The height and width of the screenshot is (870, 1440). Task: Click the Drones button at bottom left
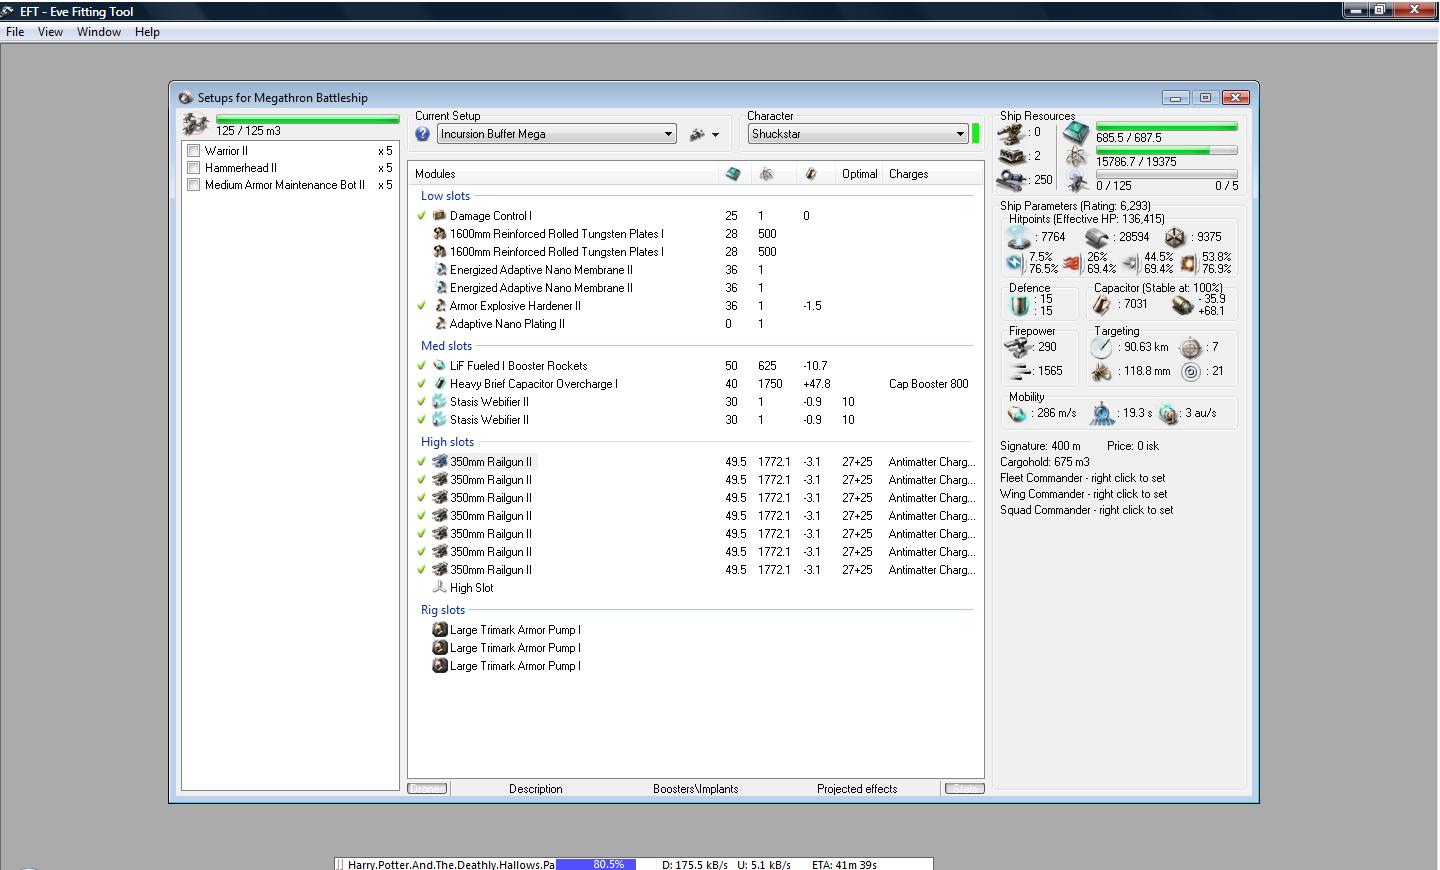point(427,789)
